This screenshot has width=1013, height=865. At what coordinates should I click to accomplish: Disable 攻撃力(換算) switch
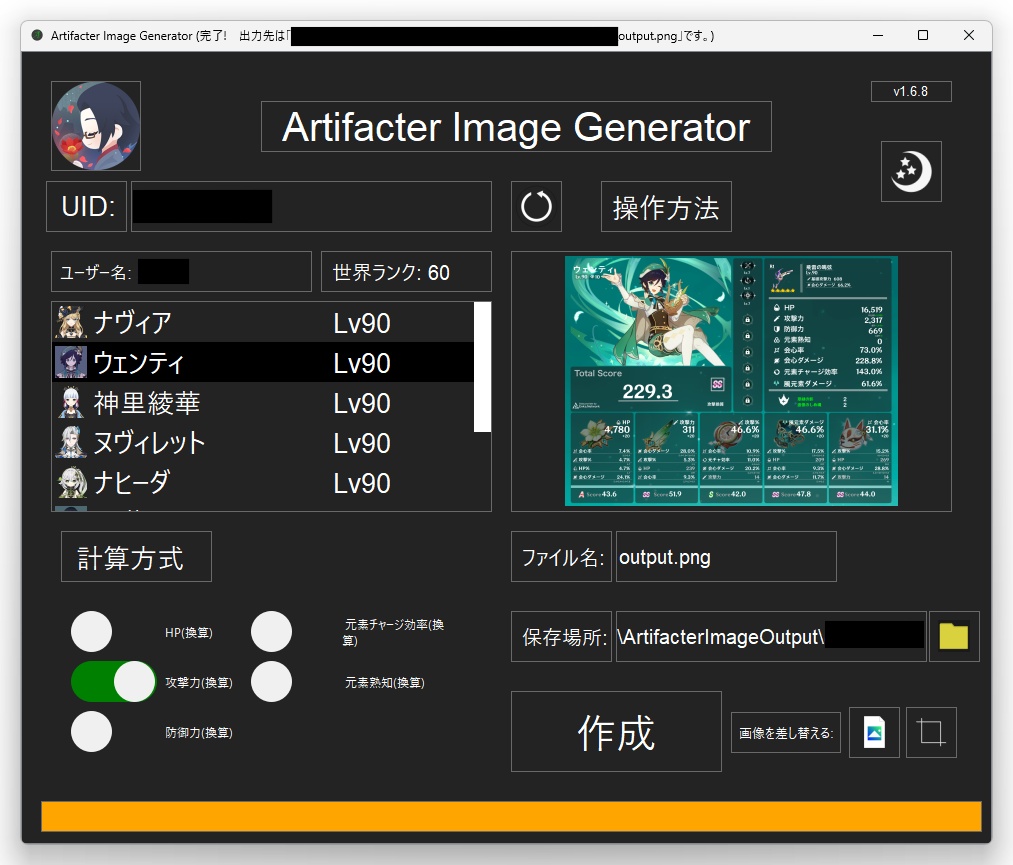tap(114, 682)
